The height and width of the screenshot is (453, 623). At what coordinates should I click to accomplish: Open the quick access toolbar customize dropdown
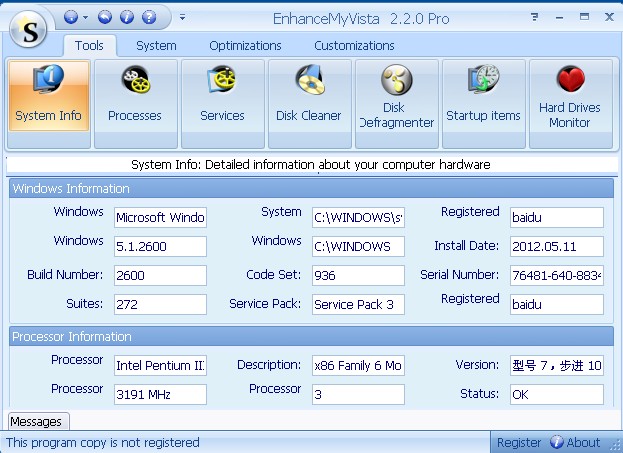[182, 17]
